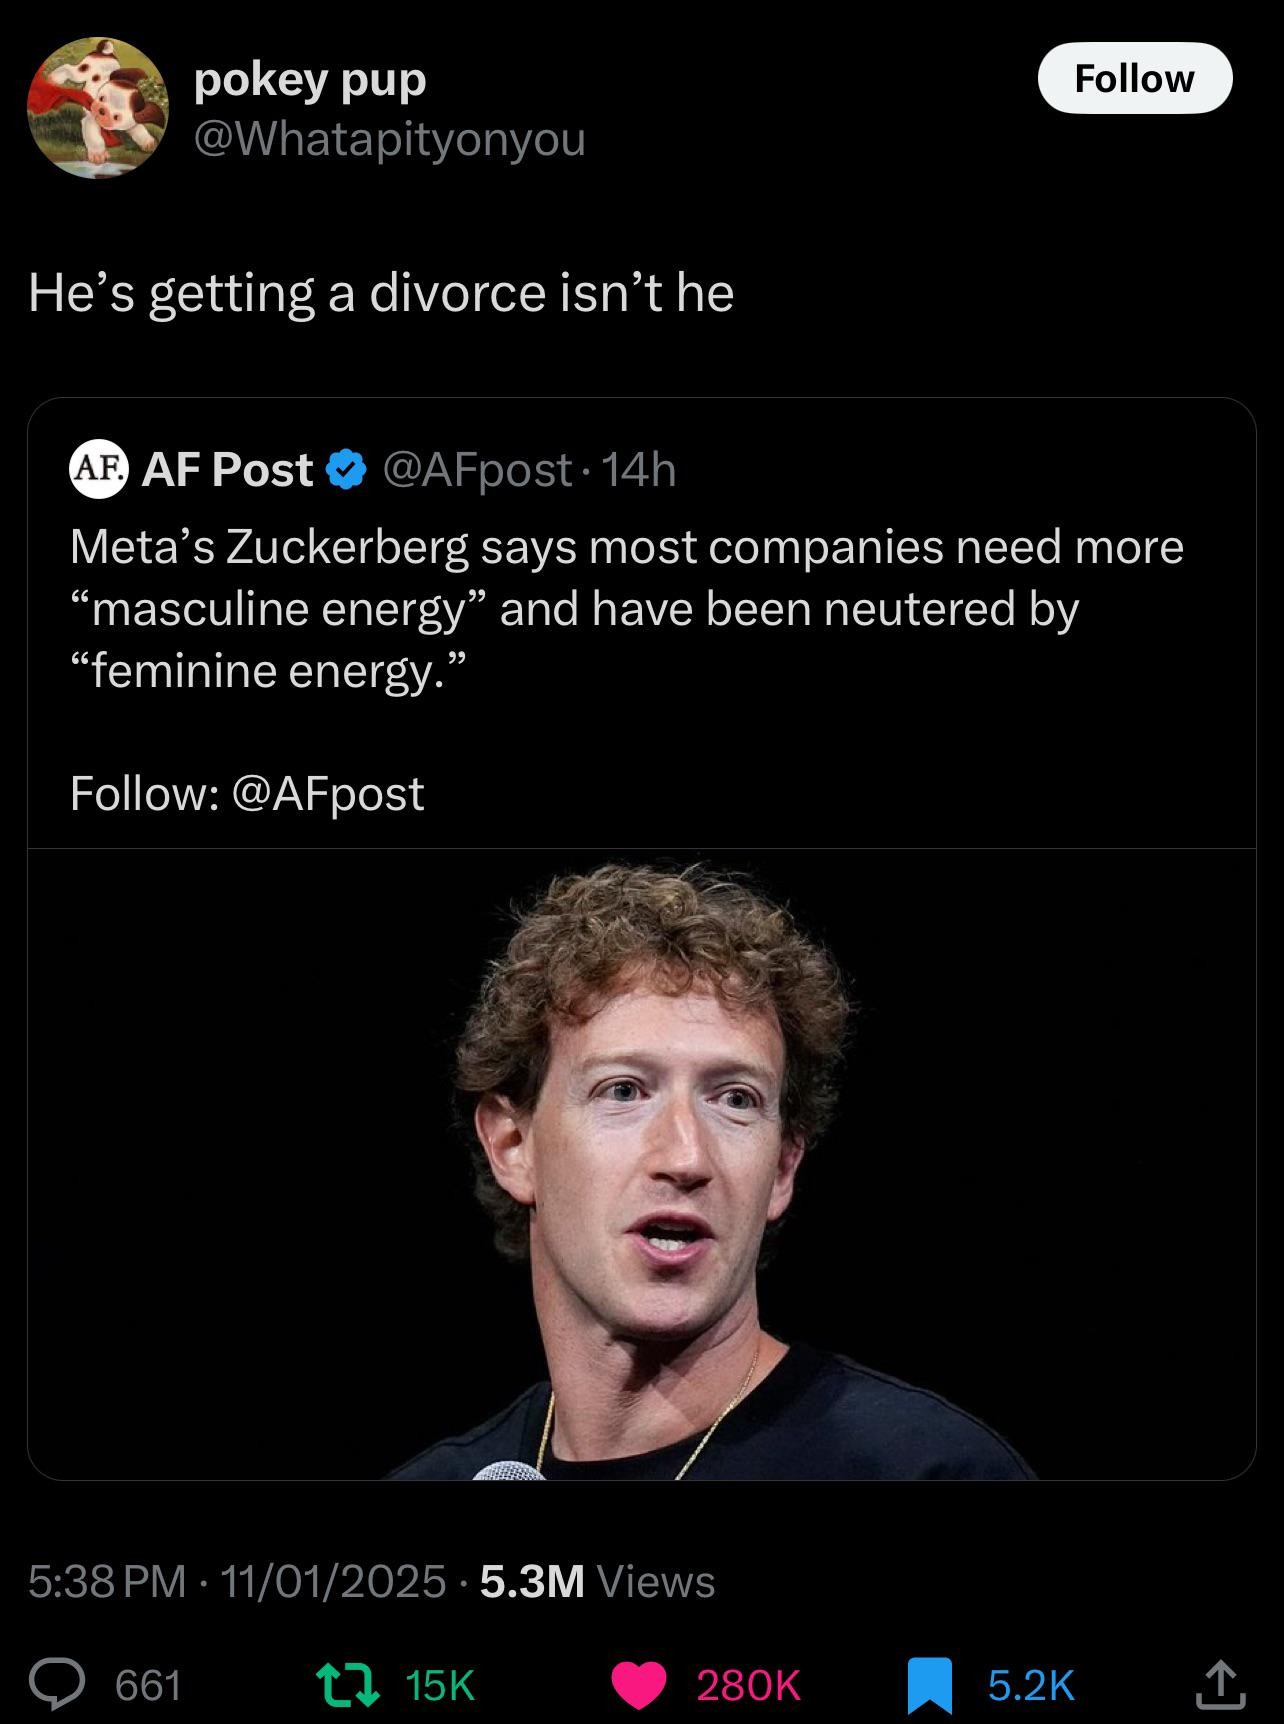The width and height of the screenshot is (1284, 1724).
Task: Open the @Whatapityonyou handle link
Action: 389,139
